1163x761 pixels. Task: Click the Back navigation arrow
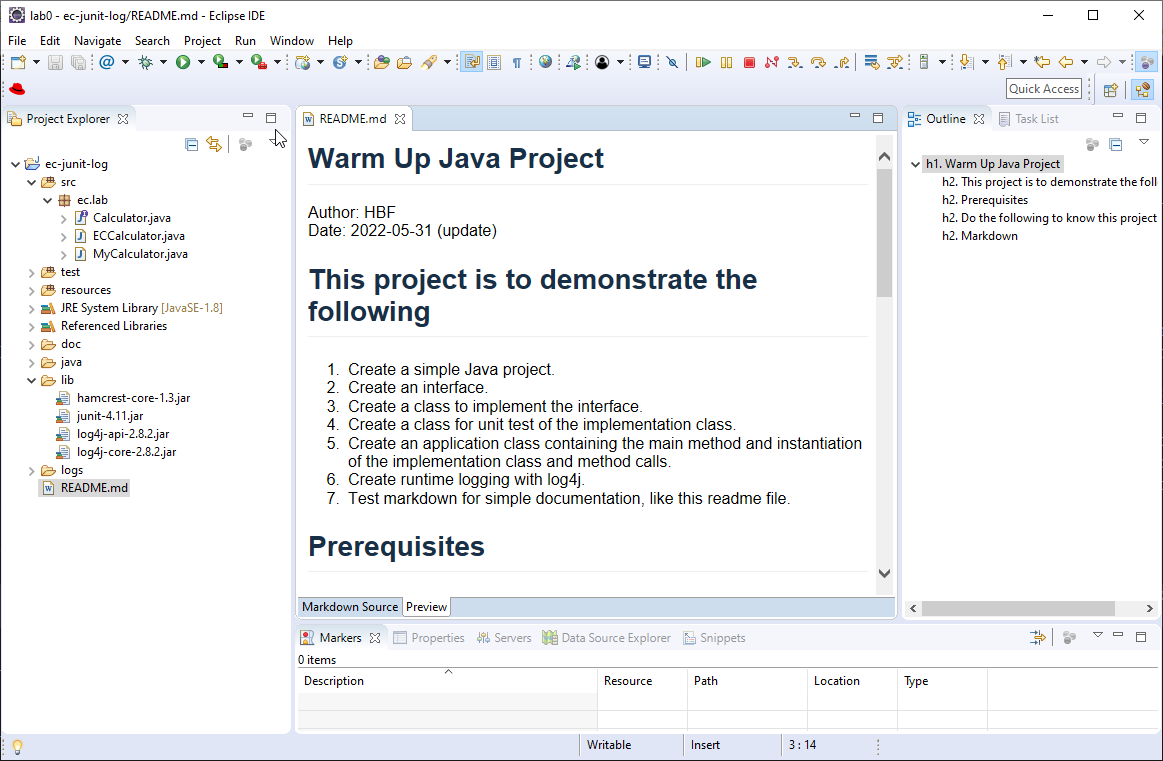(1066, 62)
